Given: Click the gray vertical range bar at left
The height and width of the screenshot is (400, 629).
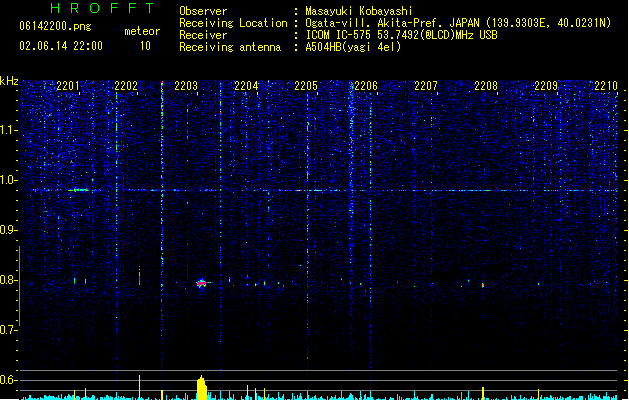Looking at the screenshot, I should [19, 286].
